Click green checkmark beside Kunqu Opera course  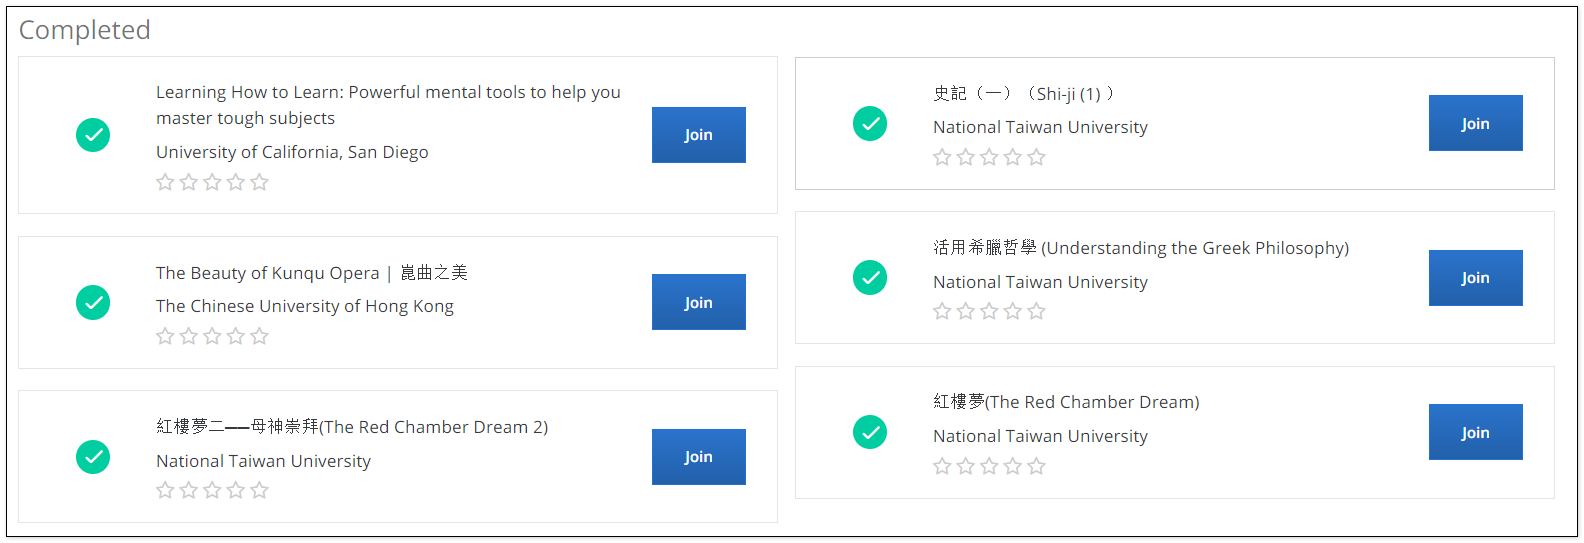[x=93, y=302]
